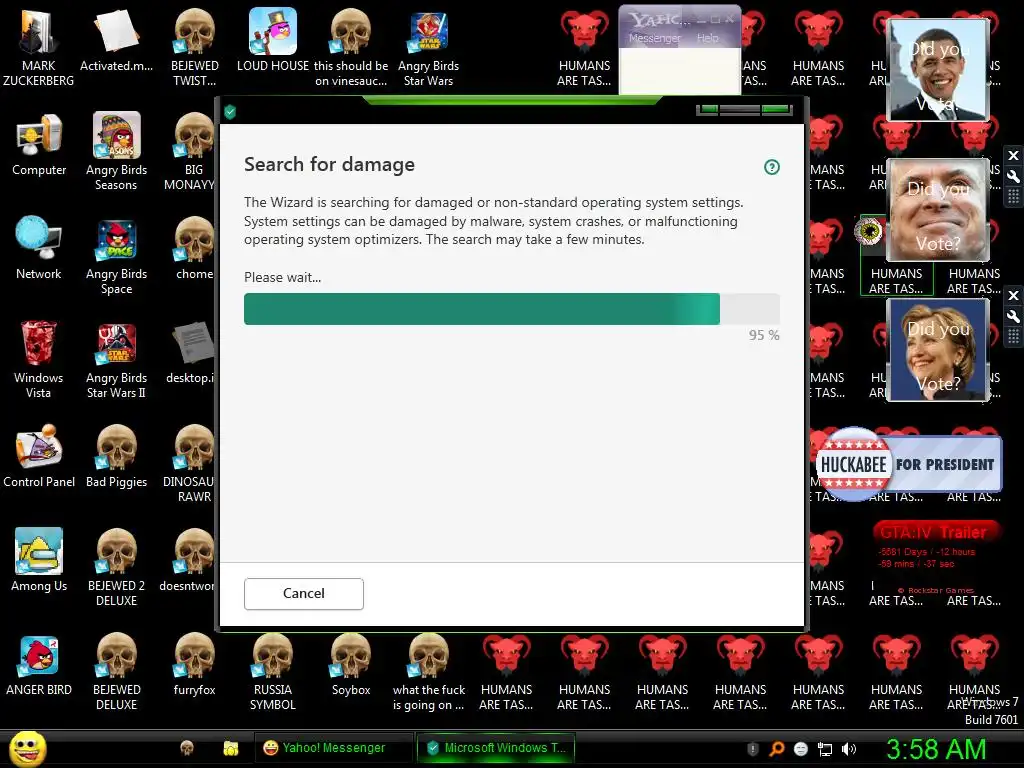The height and width of the screenshot is (768, 1024).
Task: Close the Hillary vote gadget
Action: [x=1013, y=296]
